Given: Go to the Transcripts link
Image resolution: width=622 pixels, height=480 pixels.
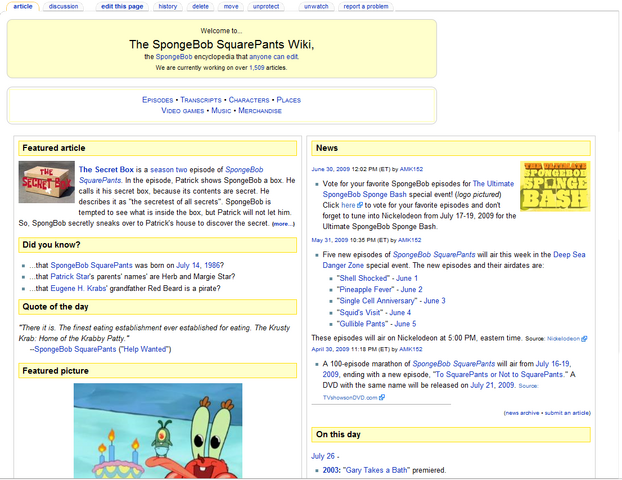Looking at the screenshot, I should 201,100.
